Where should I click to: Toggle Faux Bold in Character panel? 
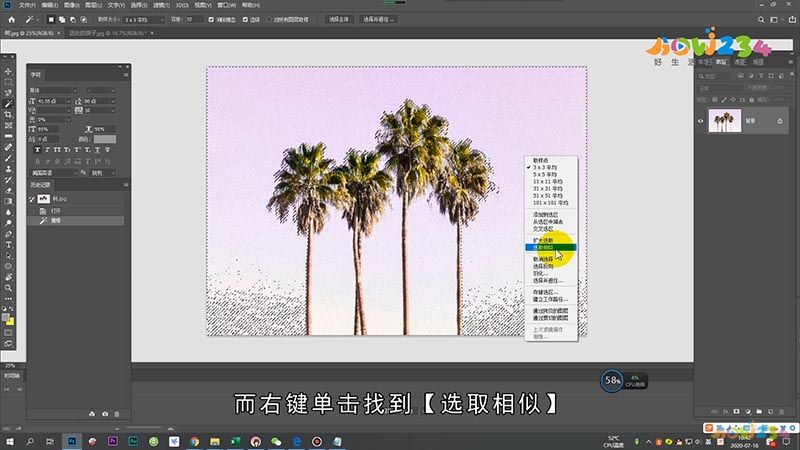(x=37, y=150)
